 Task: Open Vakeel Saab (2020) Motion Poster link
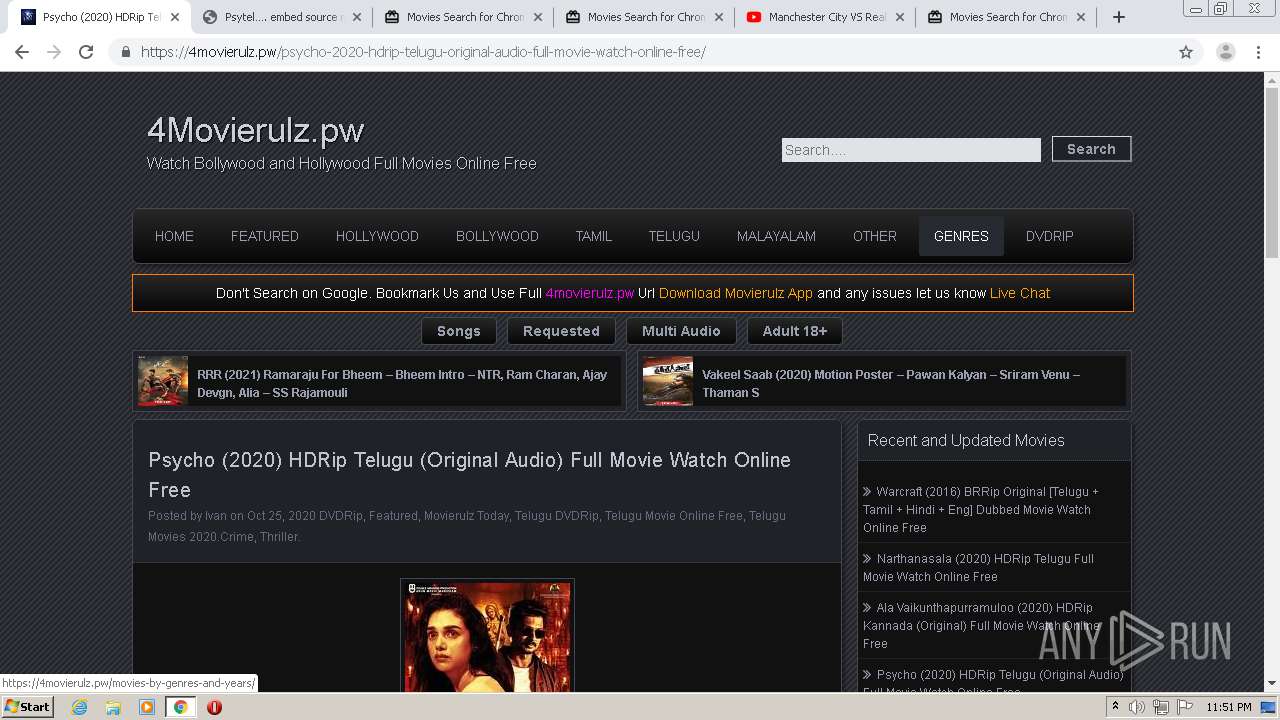coord(891,383)
